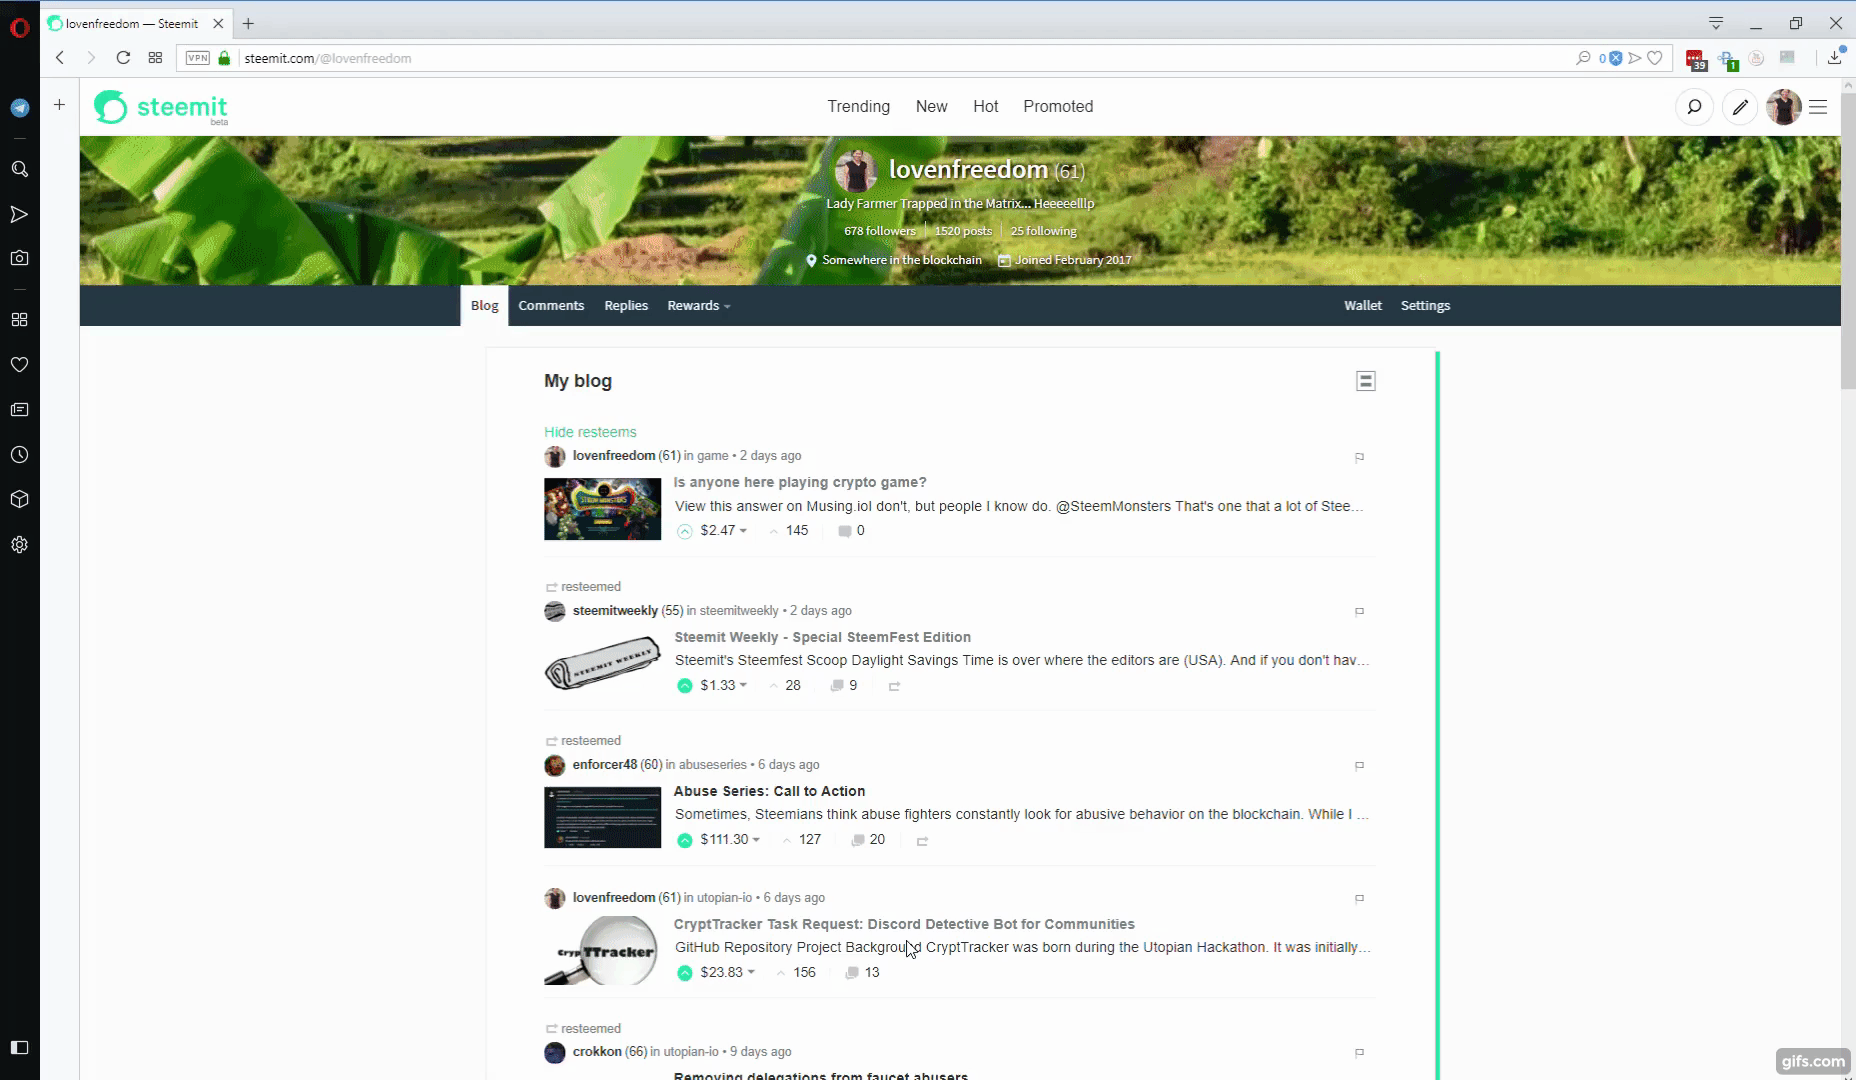The height and width of the screenshot is (1080, 1856).
Task: Expand the 145 votes list
Action: (789, 531)
